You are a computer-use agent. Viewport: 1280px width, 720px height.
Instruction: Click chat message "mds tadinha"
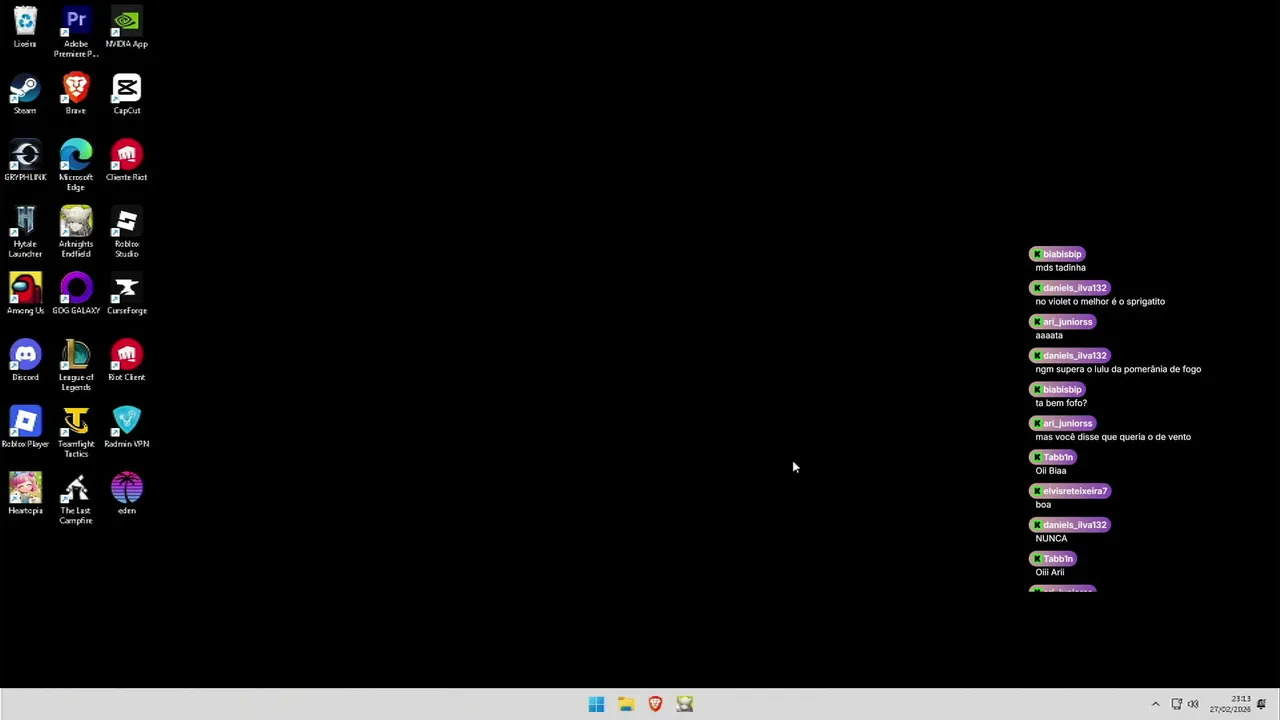1060,268
